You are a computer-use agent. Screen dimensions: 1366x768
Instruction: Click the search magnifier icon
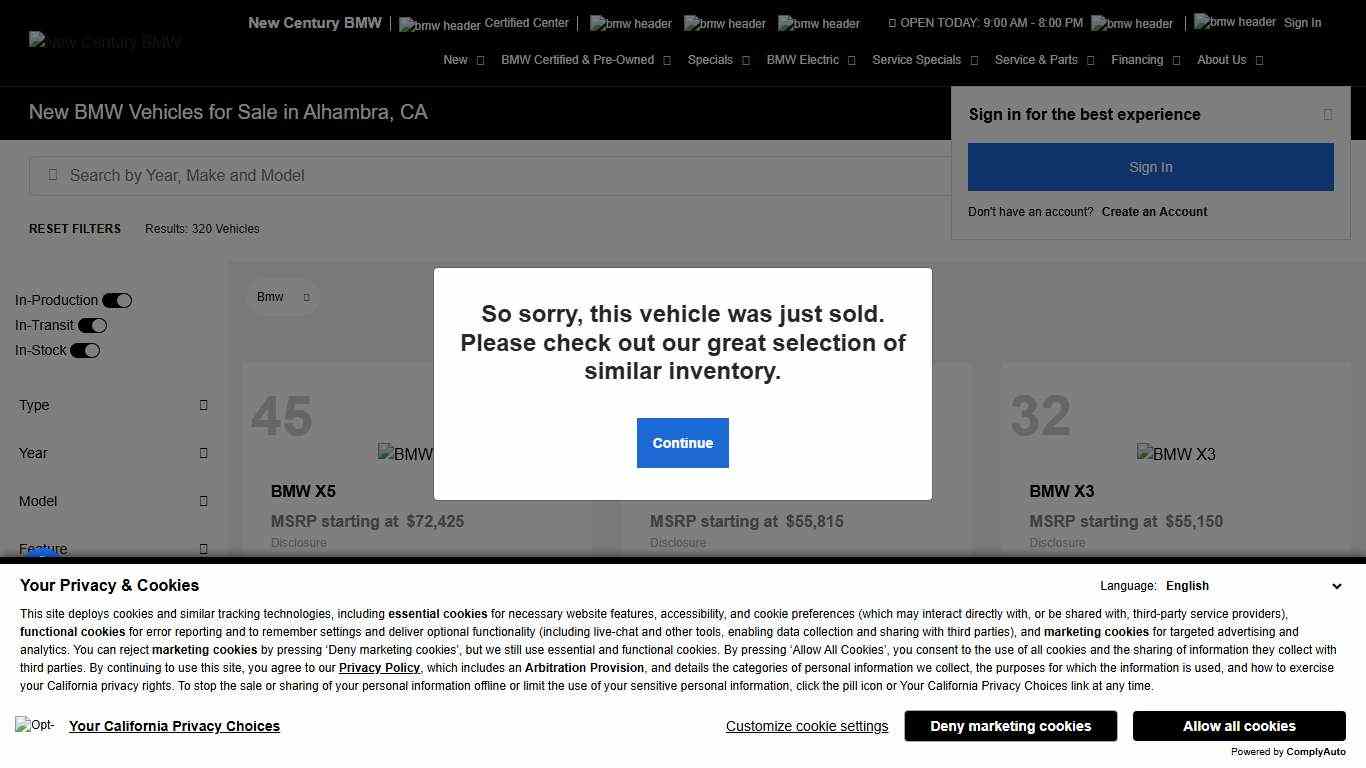[x=53, y=175]
